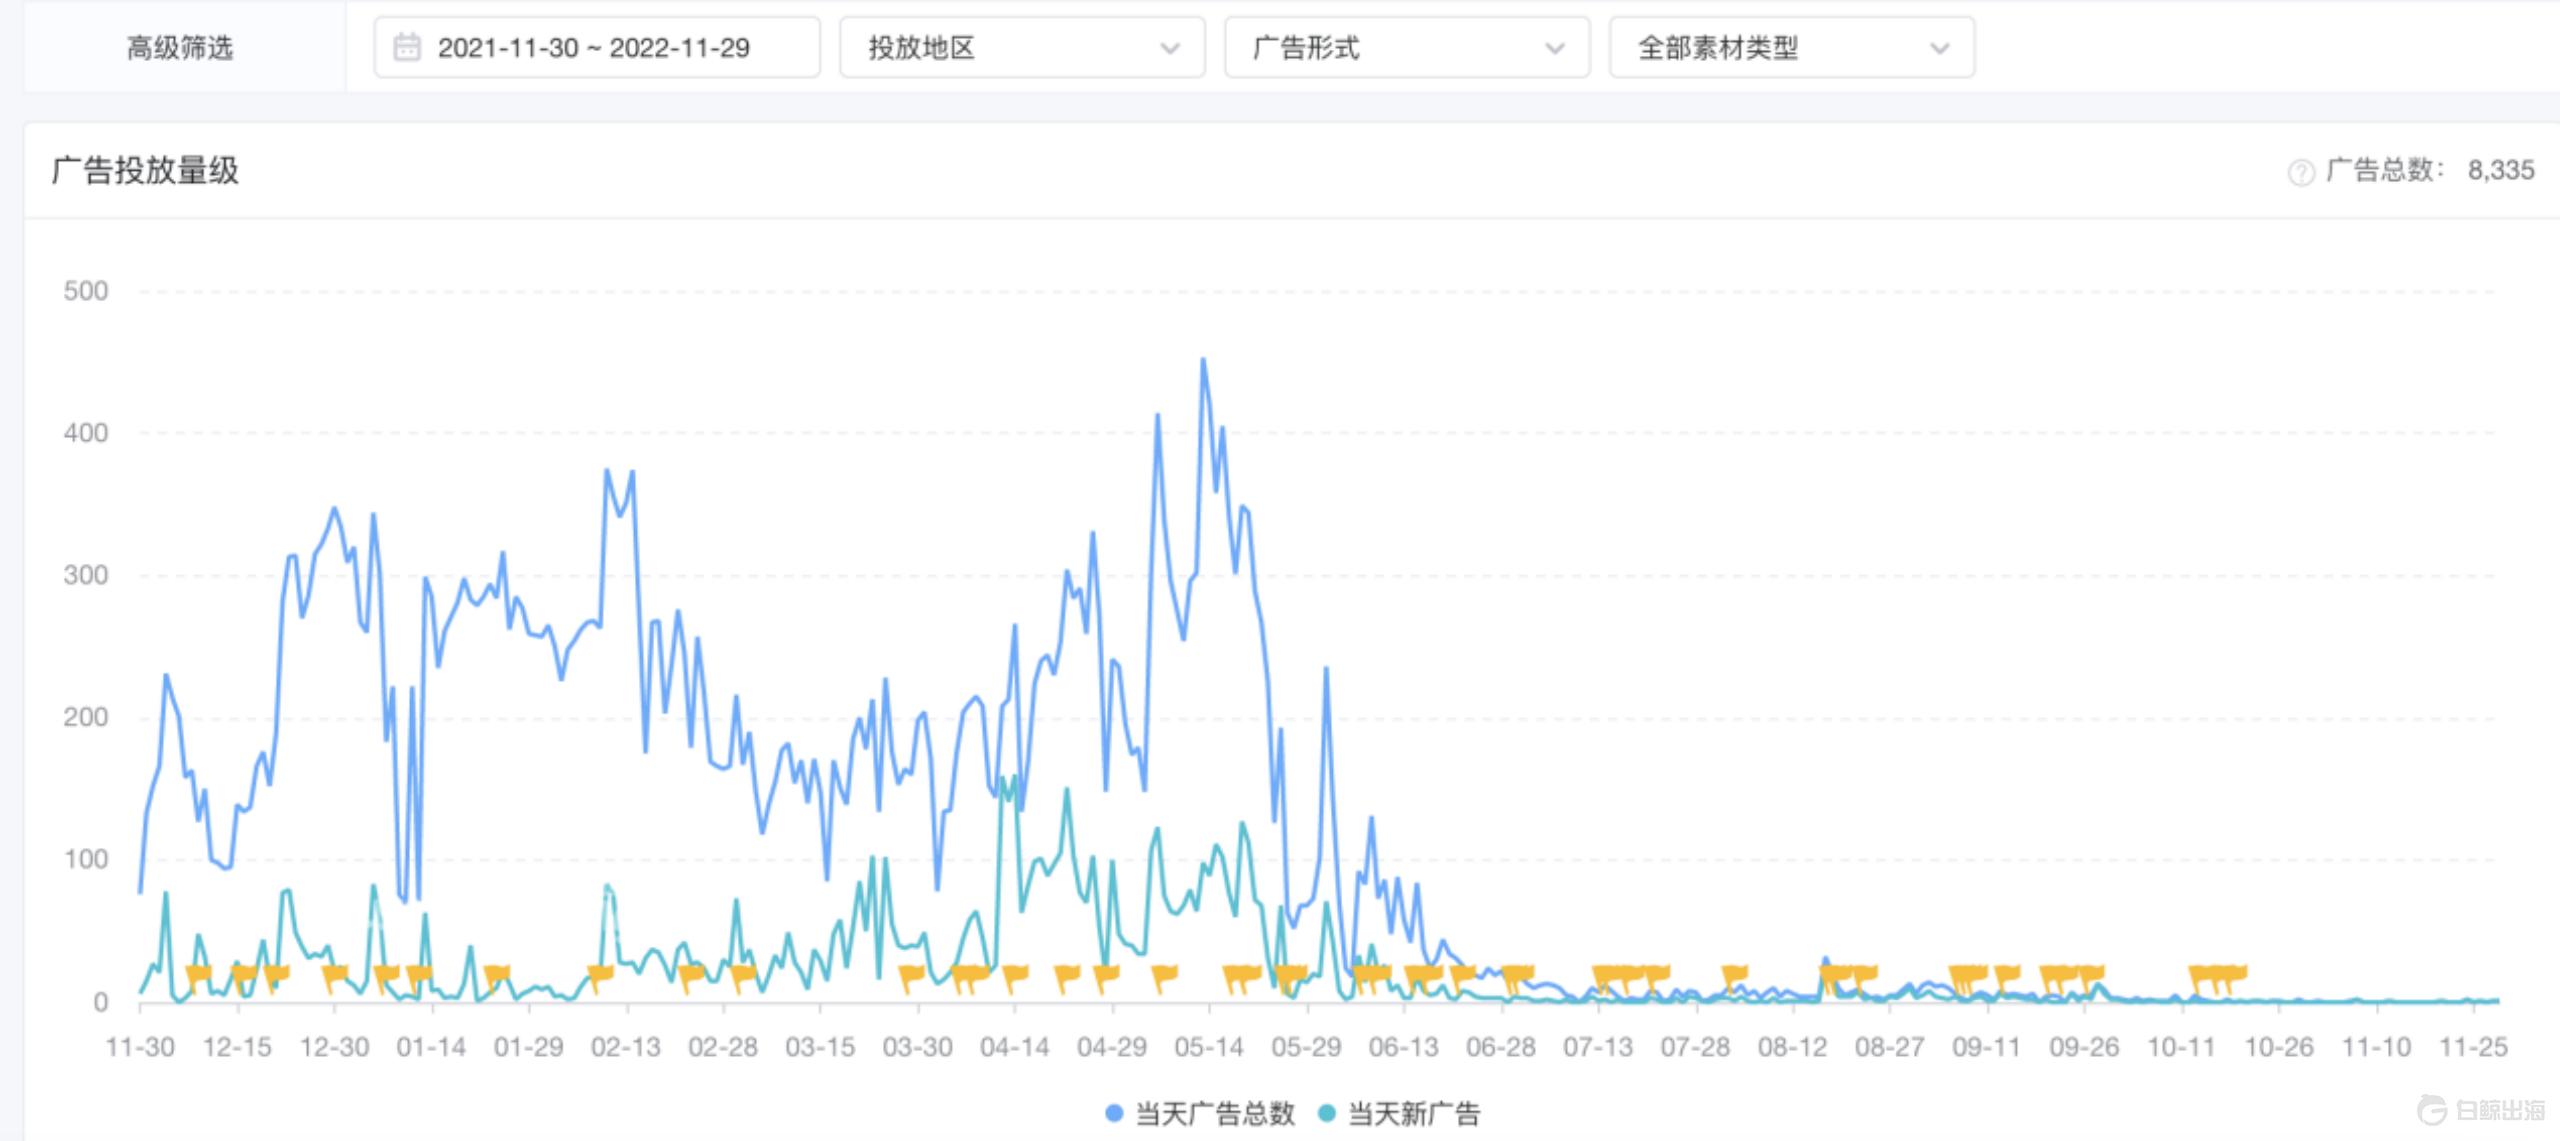
Task: Click flag marker just after 07-28
Action: (x=1734, y=975)
